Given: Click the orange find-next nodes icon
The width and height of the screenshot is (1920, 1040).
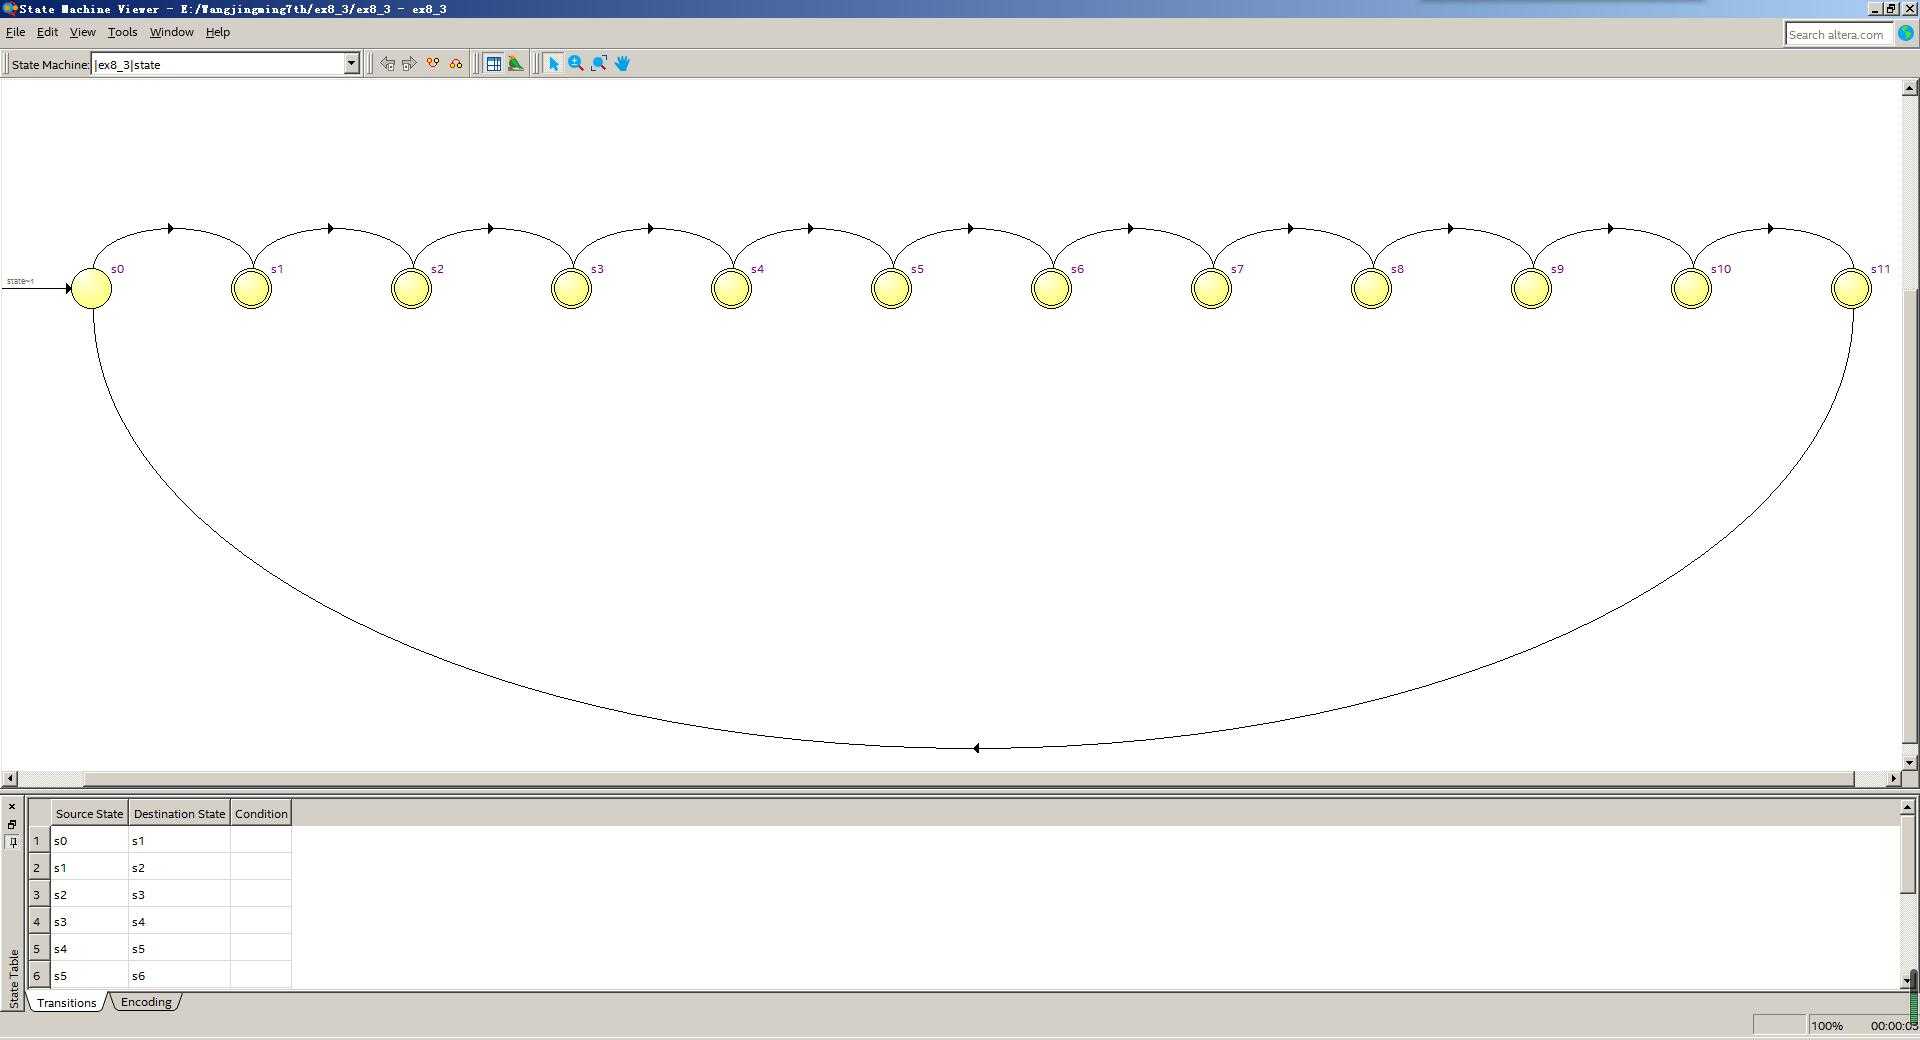Looking at the screenshot, I should tap(456, 64).
